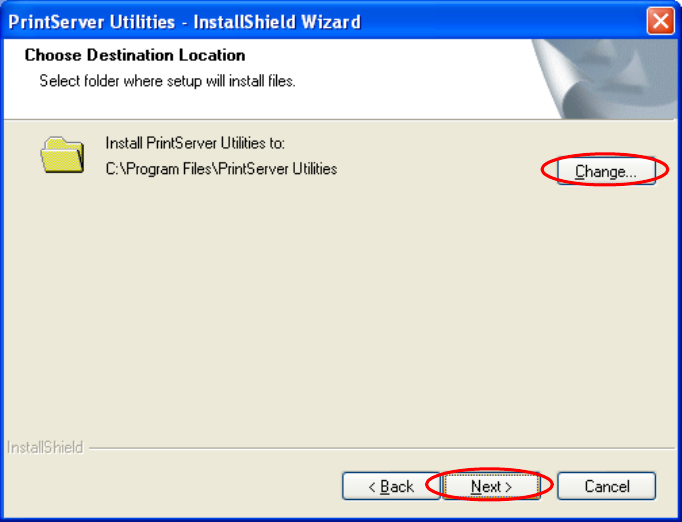Click the yellow folder icon
Image resolution: width=682 pixels, height=522 pixels.
pos(62,155)
